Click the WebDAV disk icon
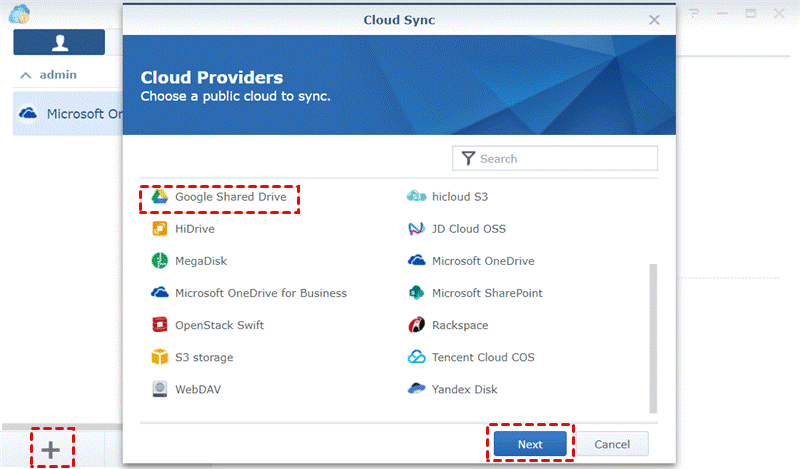Viewport: 800px width, 469px height. pos(160,389)
